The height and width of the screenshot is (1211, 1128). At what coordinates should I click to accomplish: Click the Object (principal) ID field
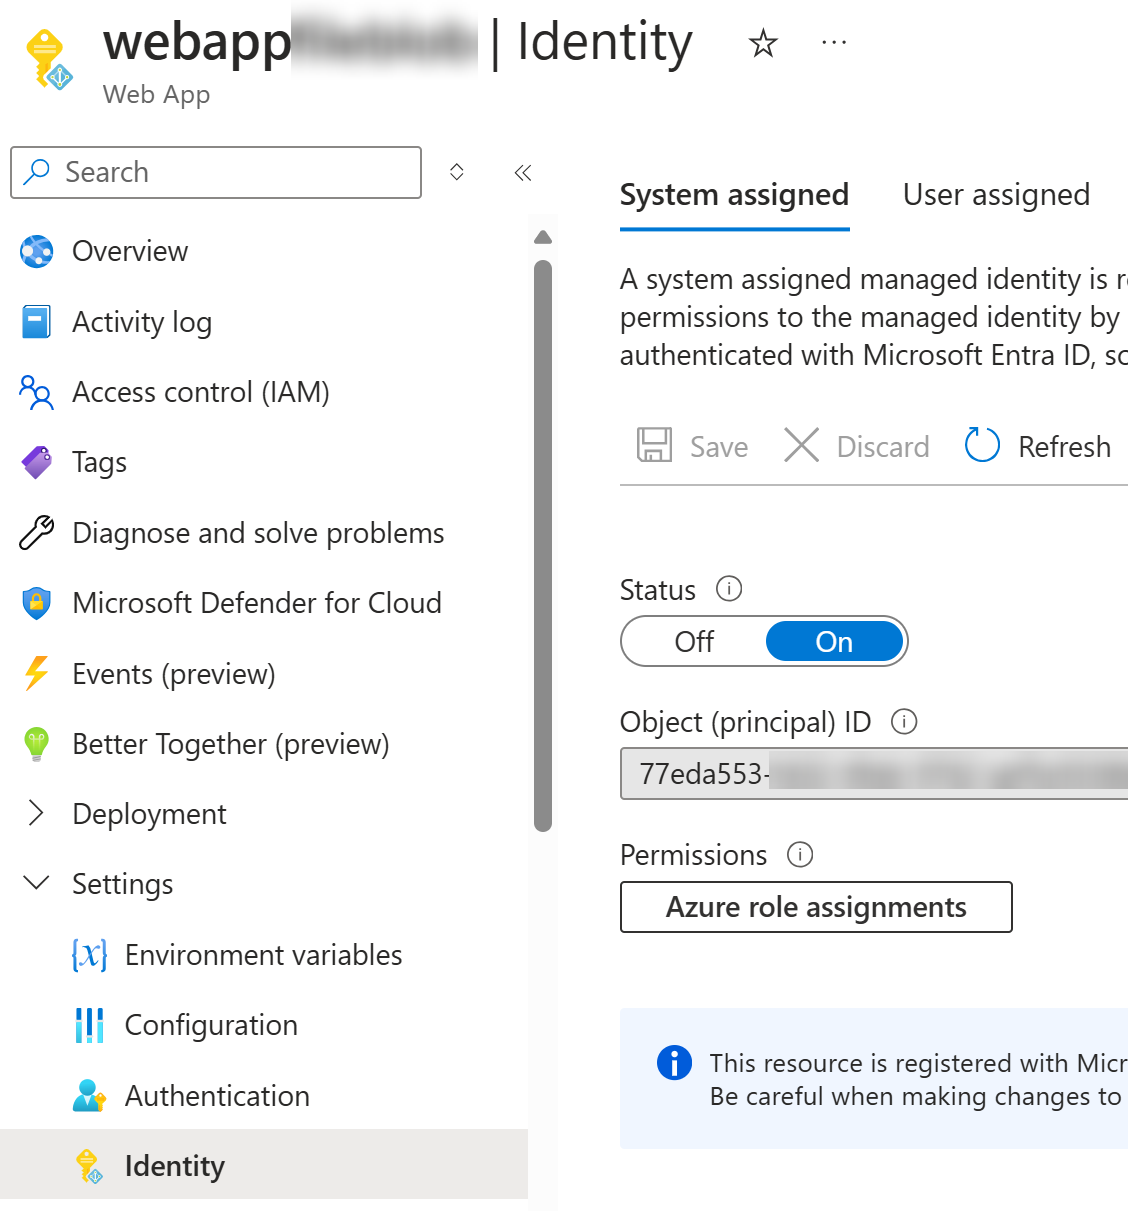[874, 774]
